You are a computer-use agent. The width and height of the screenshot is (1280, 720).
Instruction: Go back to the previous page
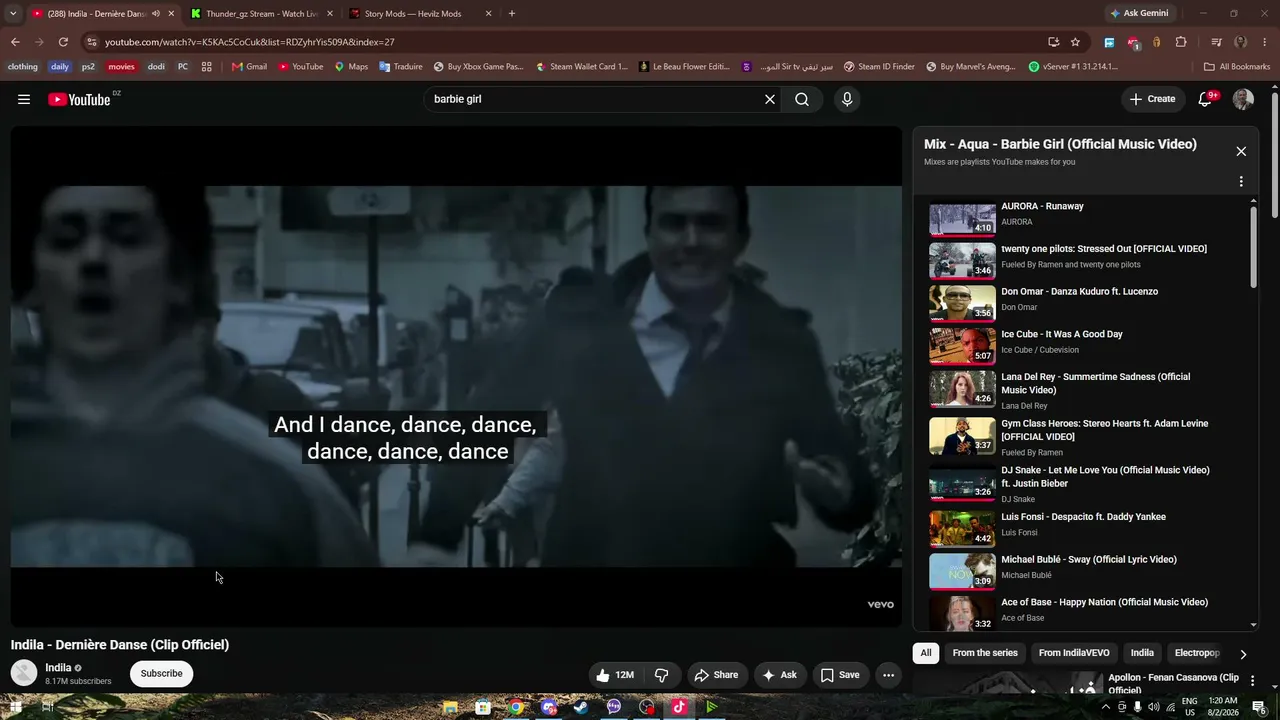click(15, 42)
